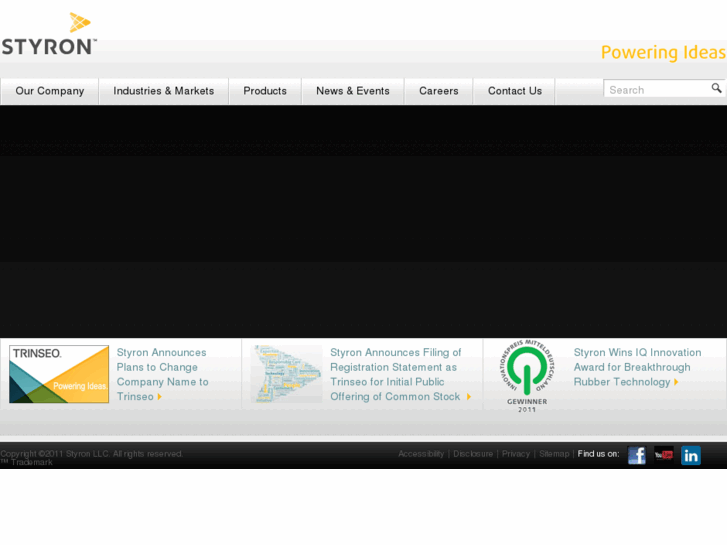727x545 pixels.
Task: Open the Disclosure footer link
Action: (x=473, y=454)
